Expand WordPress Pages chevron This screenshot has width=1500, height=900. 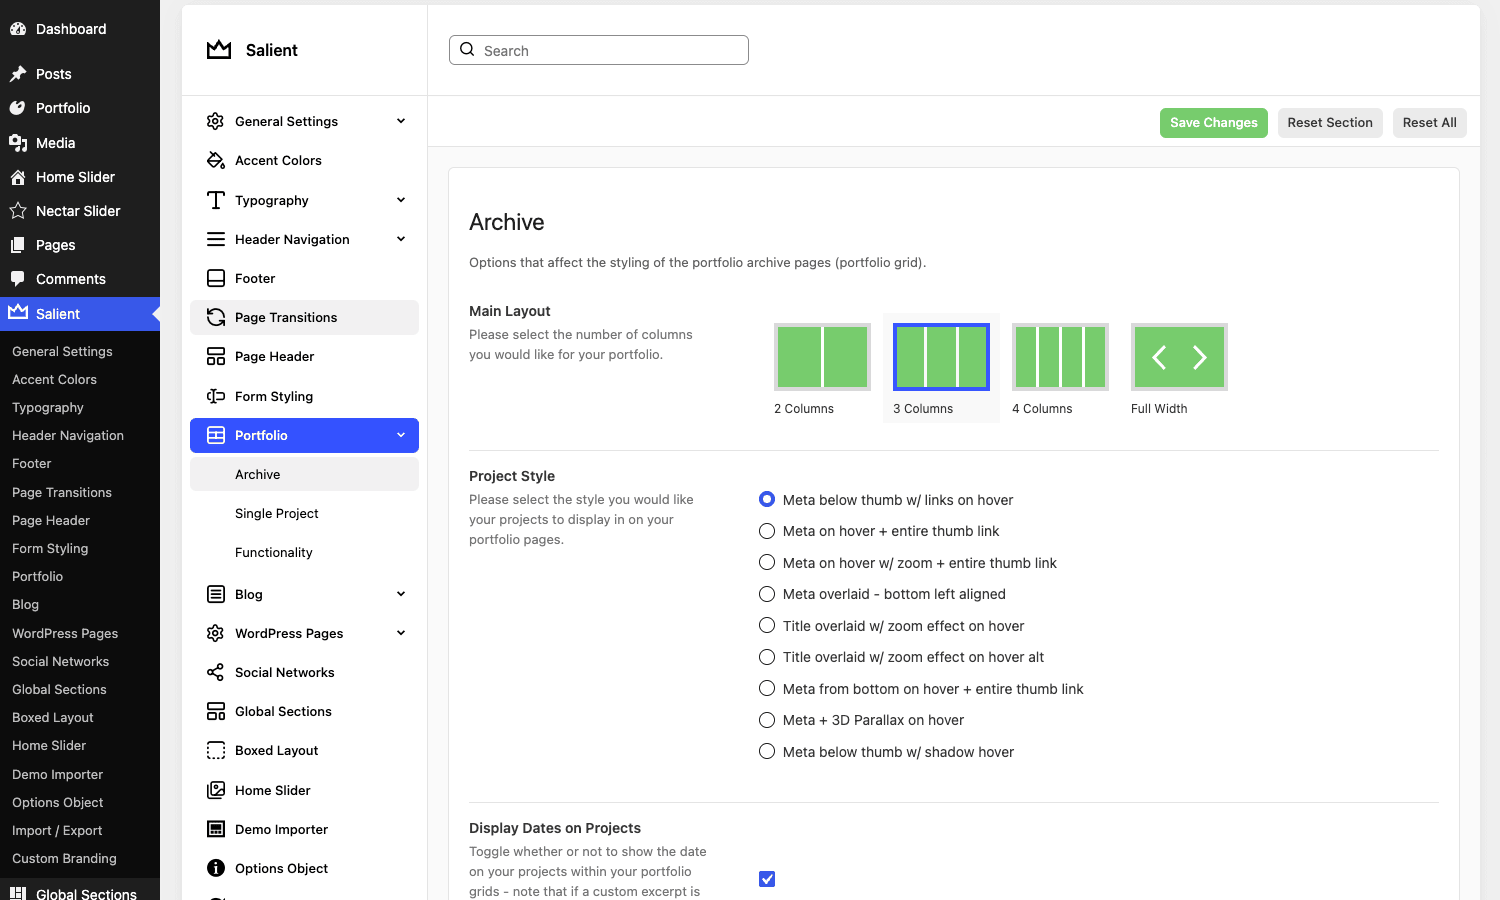(x=401, y=633)
